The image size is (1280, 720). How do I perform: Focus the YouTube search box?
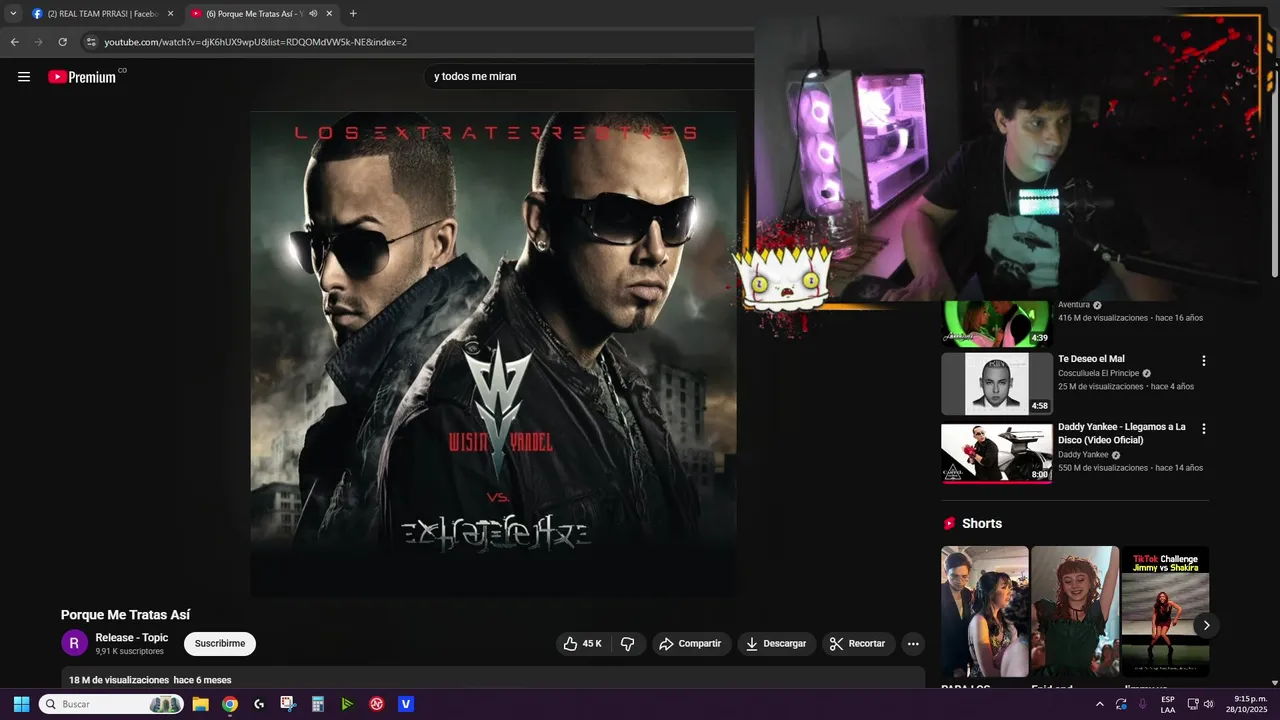click(x=590, y=76)
